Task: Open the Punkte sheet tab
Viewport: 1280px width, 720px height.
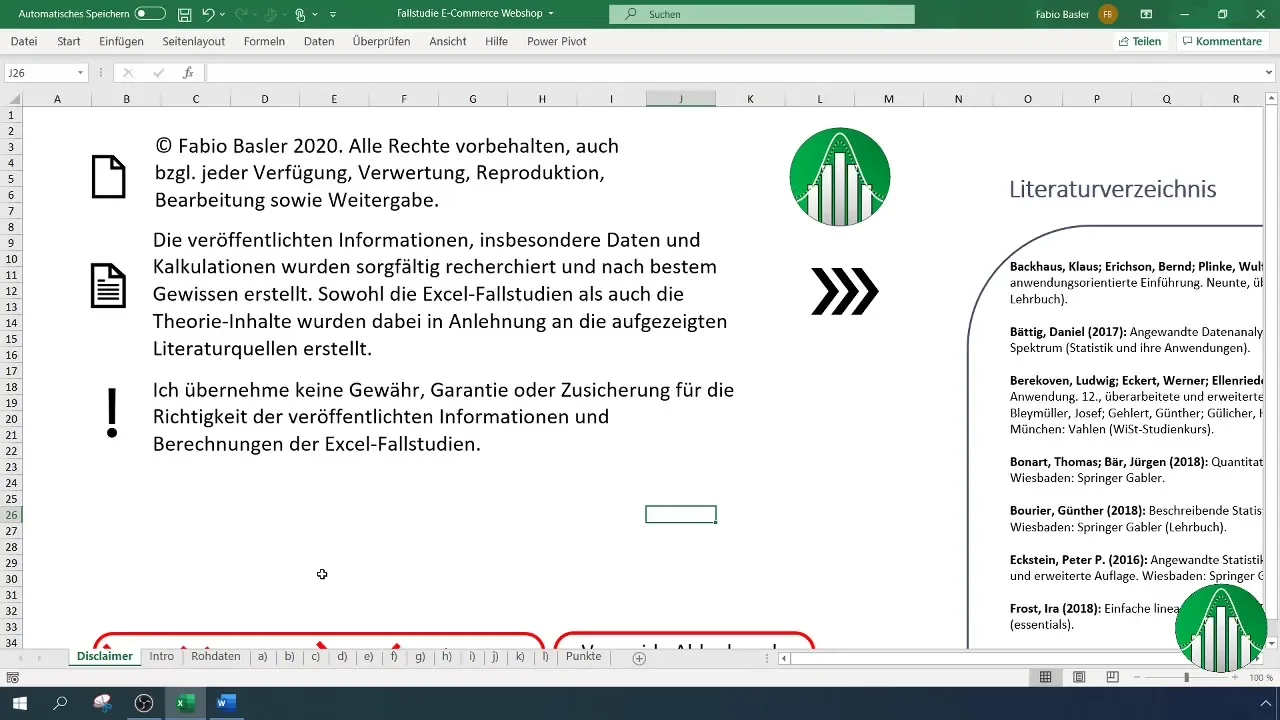Action: point(583,657)
